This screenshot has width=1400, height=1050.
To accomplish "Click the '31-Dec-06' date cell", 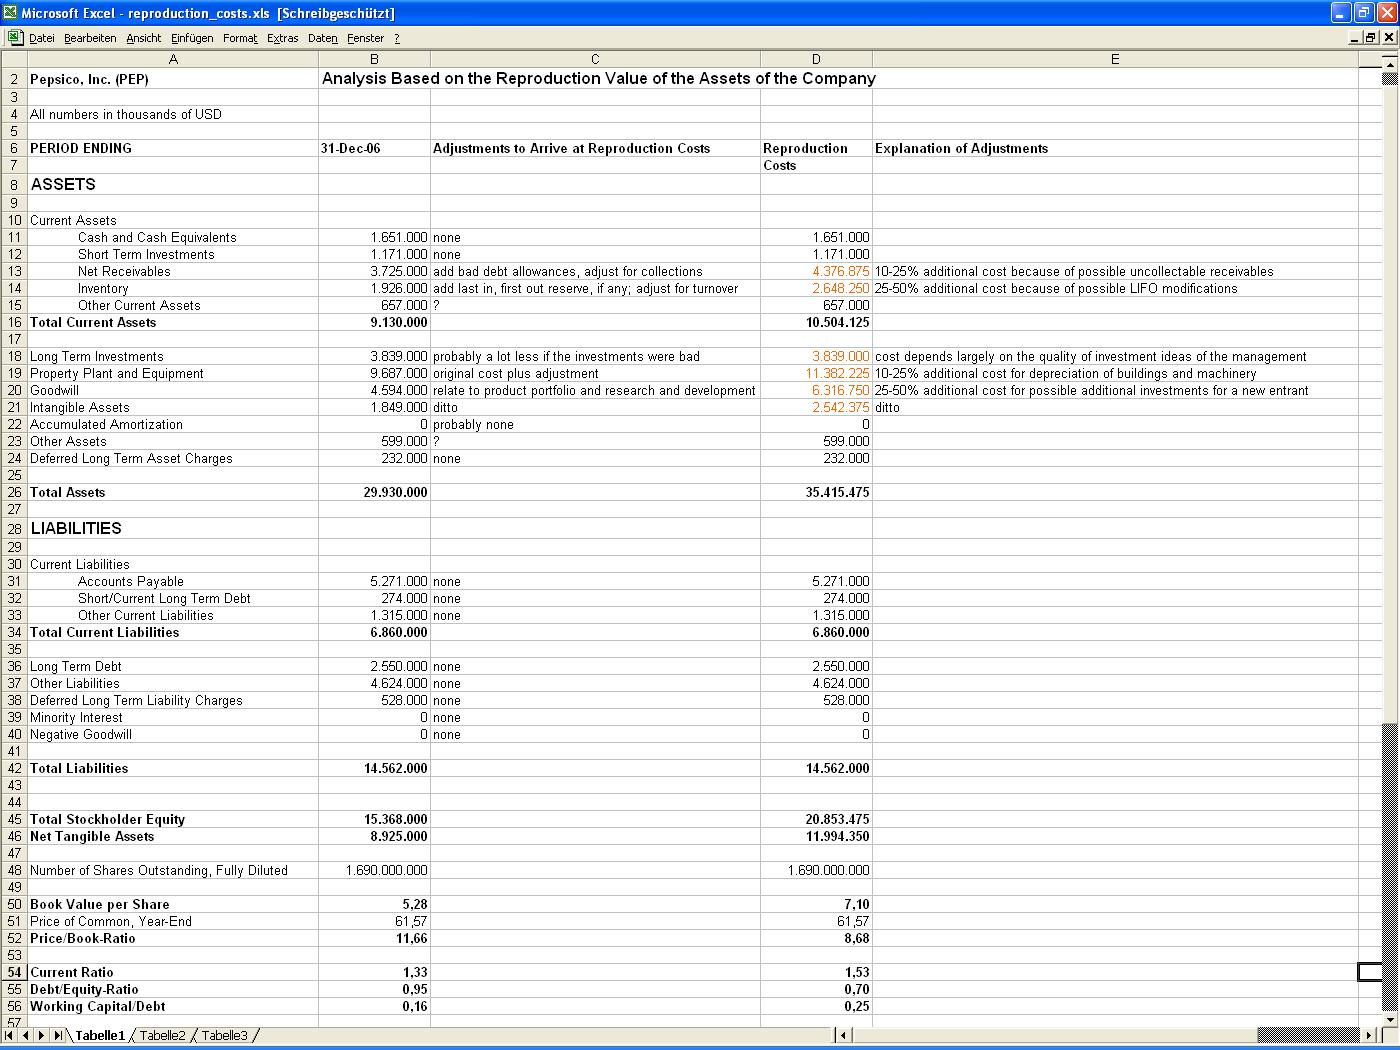I will [x=374, y=148].
